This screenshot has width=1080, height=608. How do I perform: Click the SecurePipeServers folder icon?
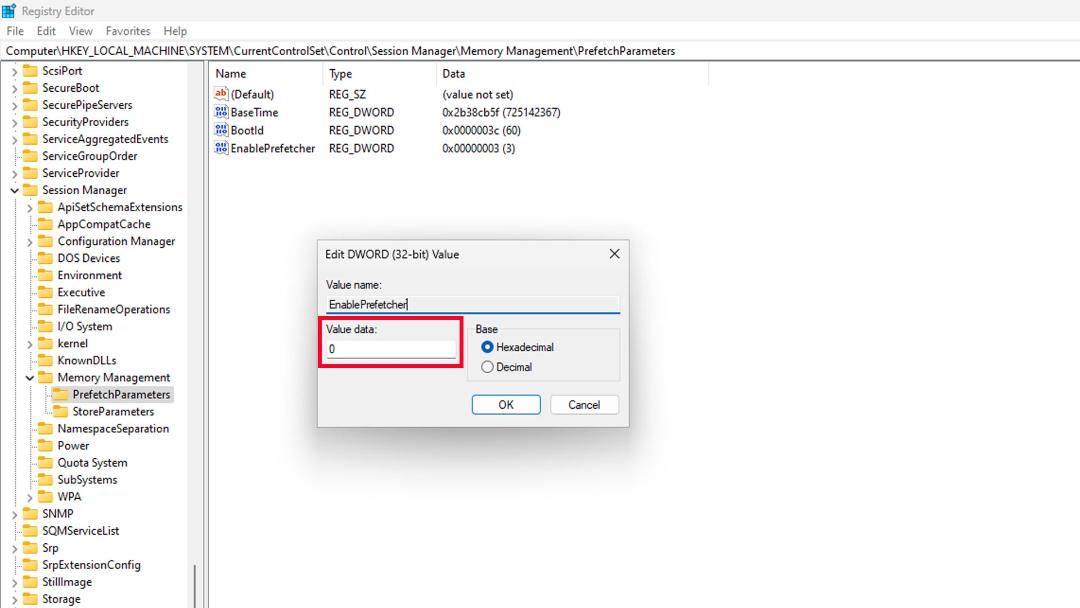[x=30, y=105]
